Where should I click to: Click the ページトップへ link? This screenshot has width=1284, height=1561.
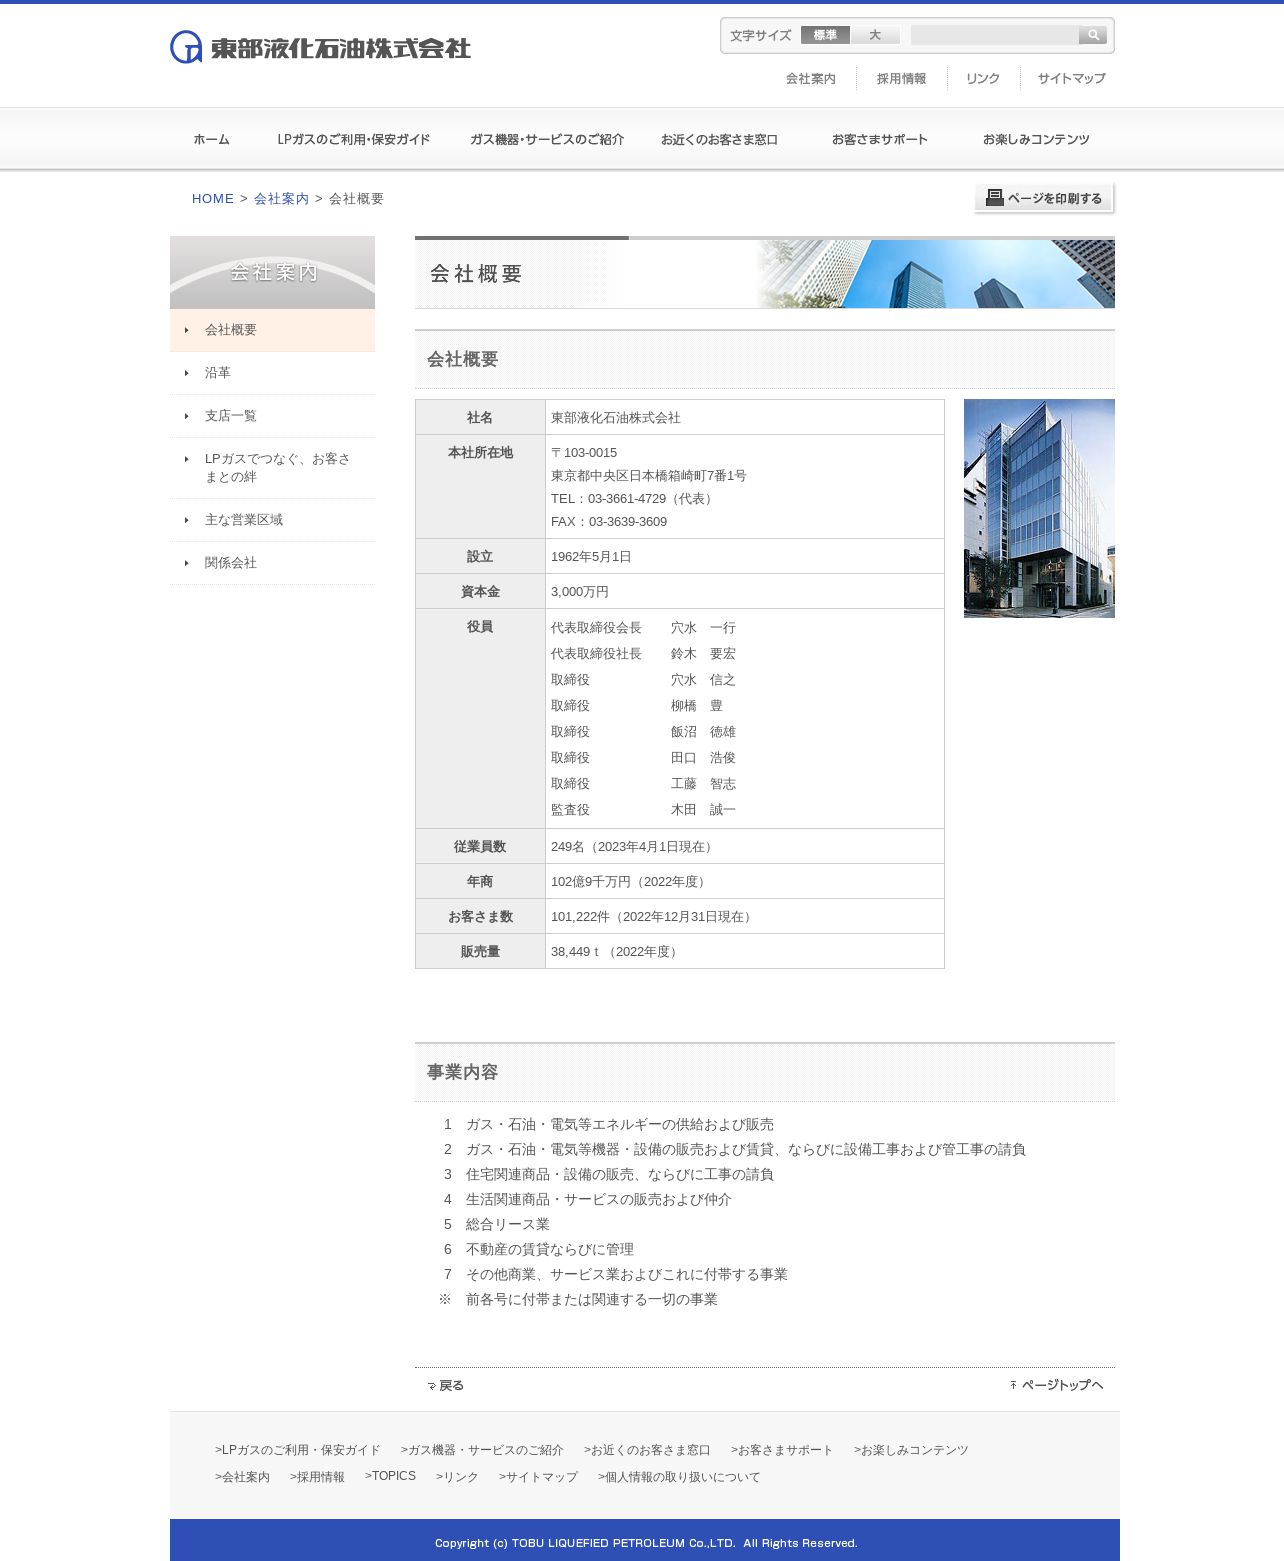[x=1057, y=1385]
